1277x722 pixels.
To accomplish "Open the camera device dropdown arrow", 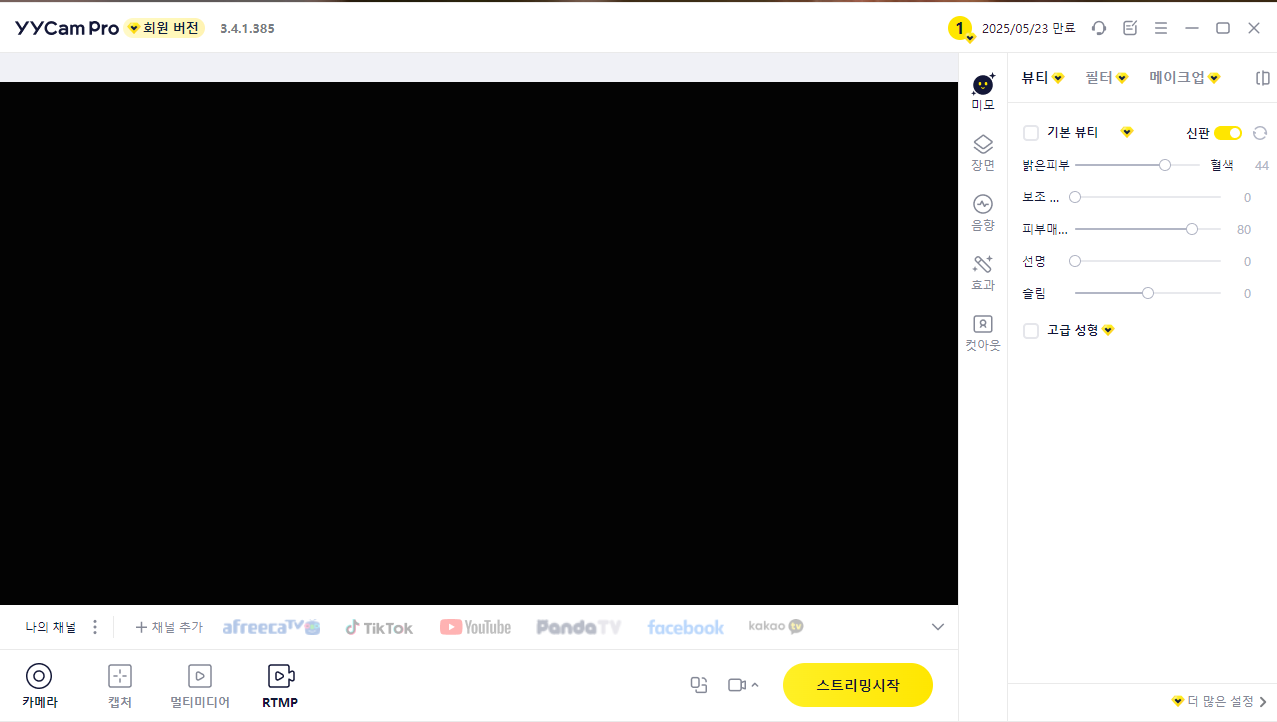I will click(755, 685).
